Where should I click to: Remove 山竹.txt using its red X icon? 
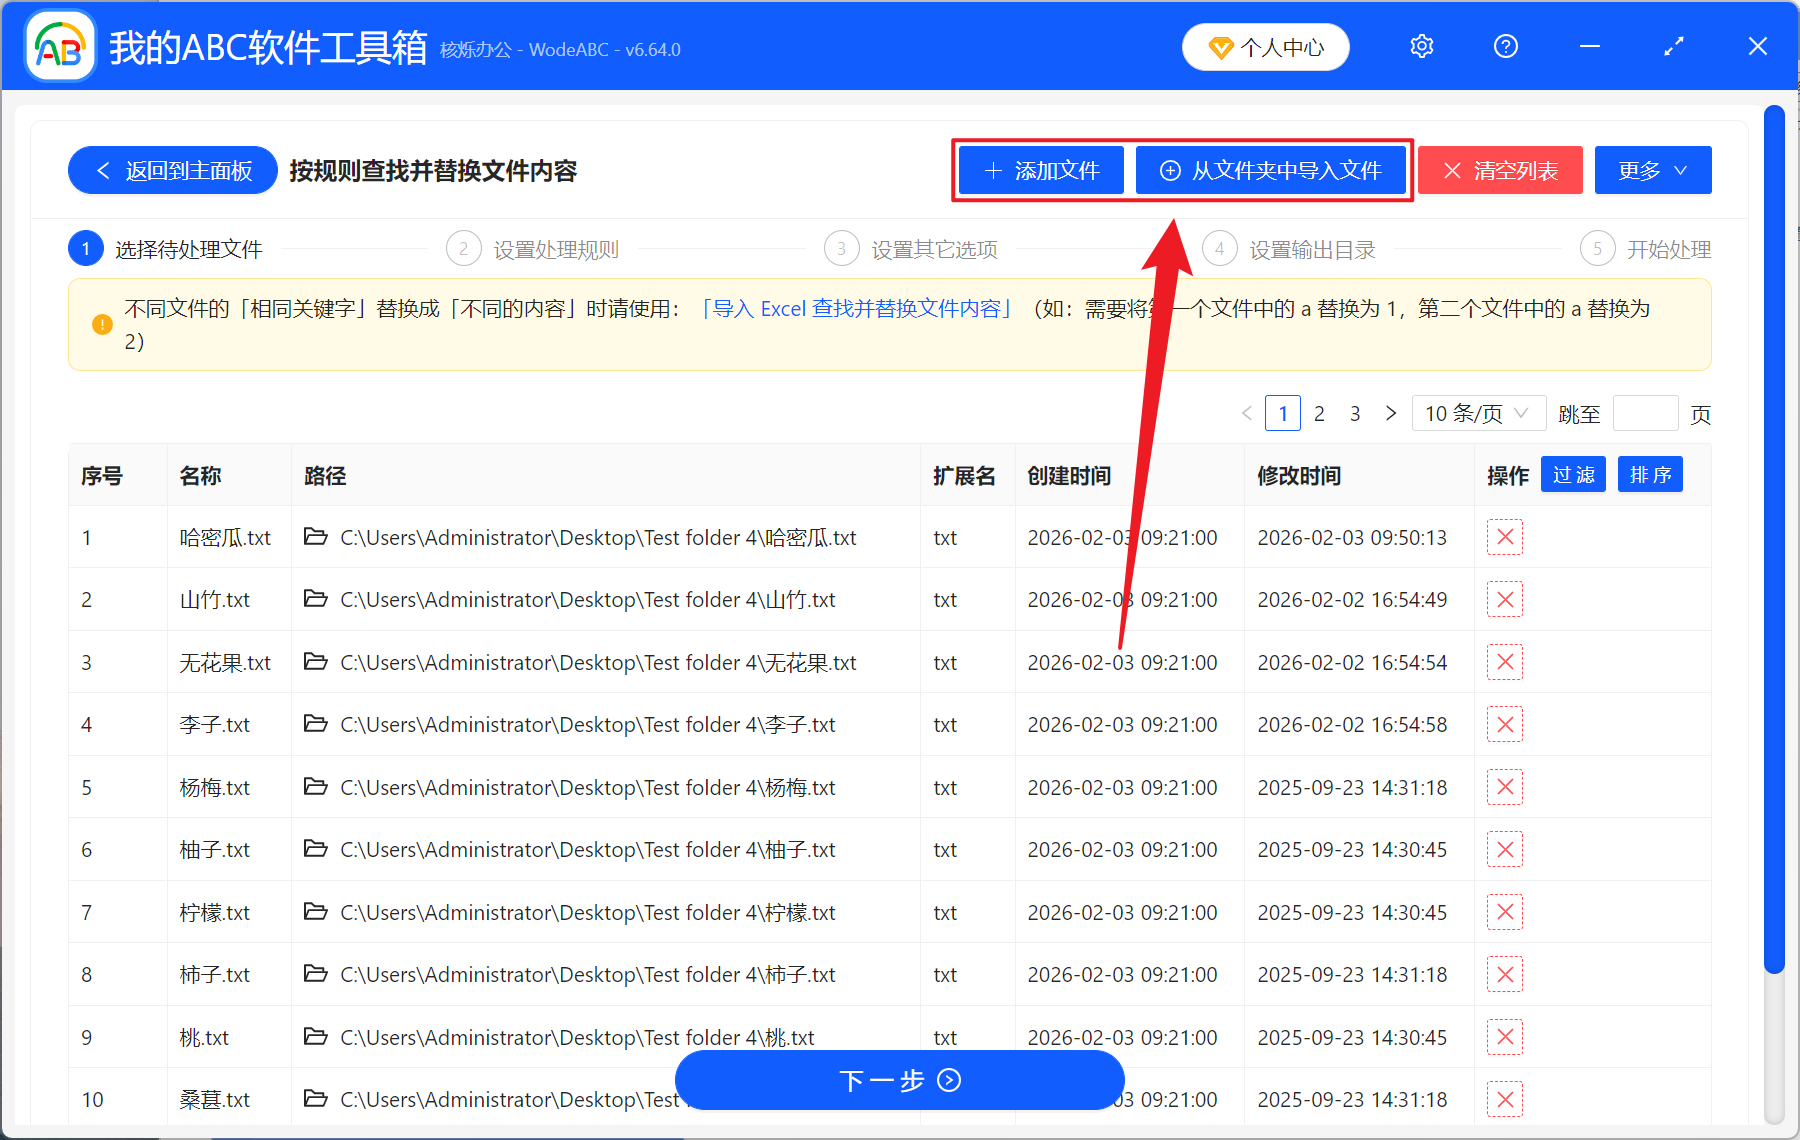click(1505, 599)
